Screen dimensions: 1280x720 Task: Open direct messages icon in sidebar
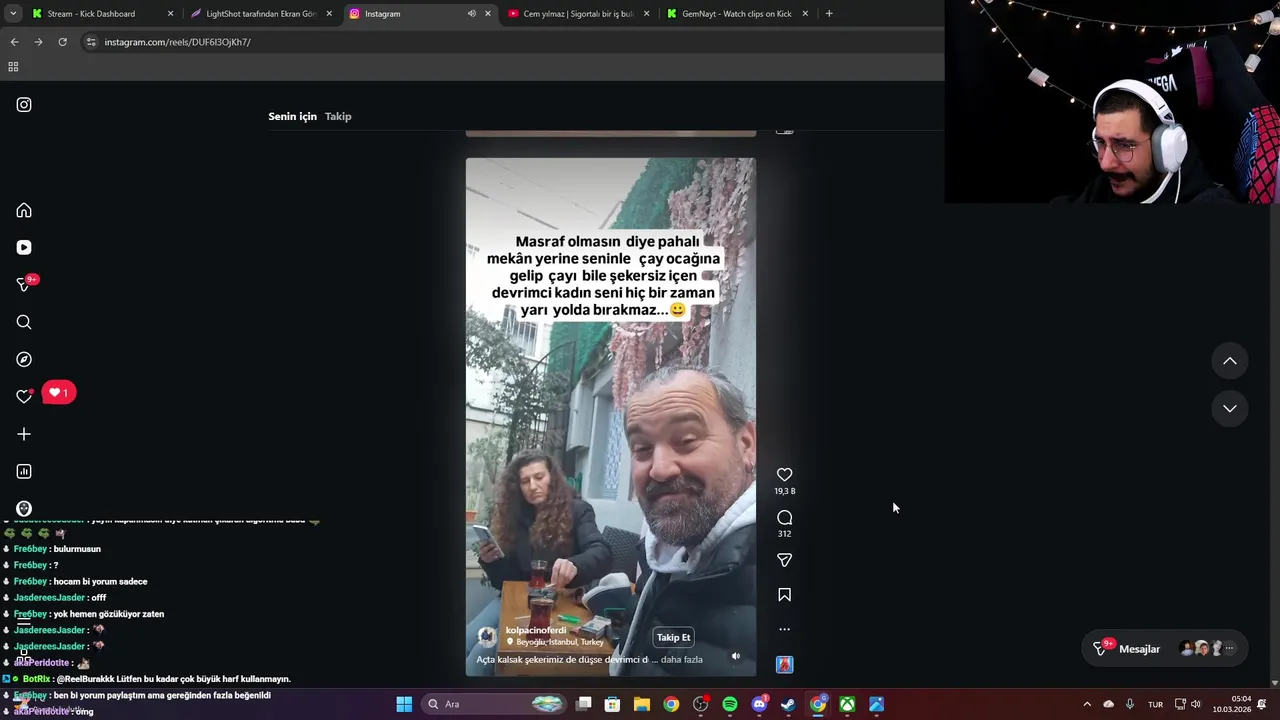pos(24,285)
